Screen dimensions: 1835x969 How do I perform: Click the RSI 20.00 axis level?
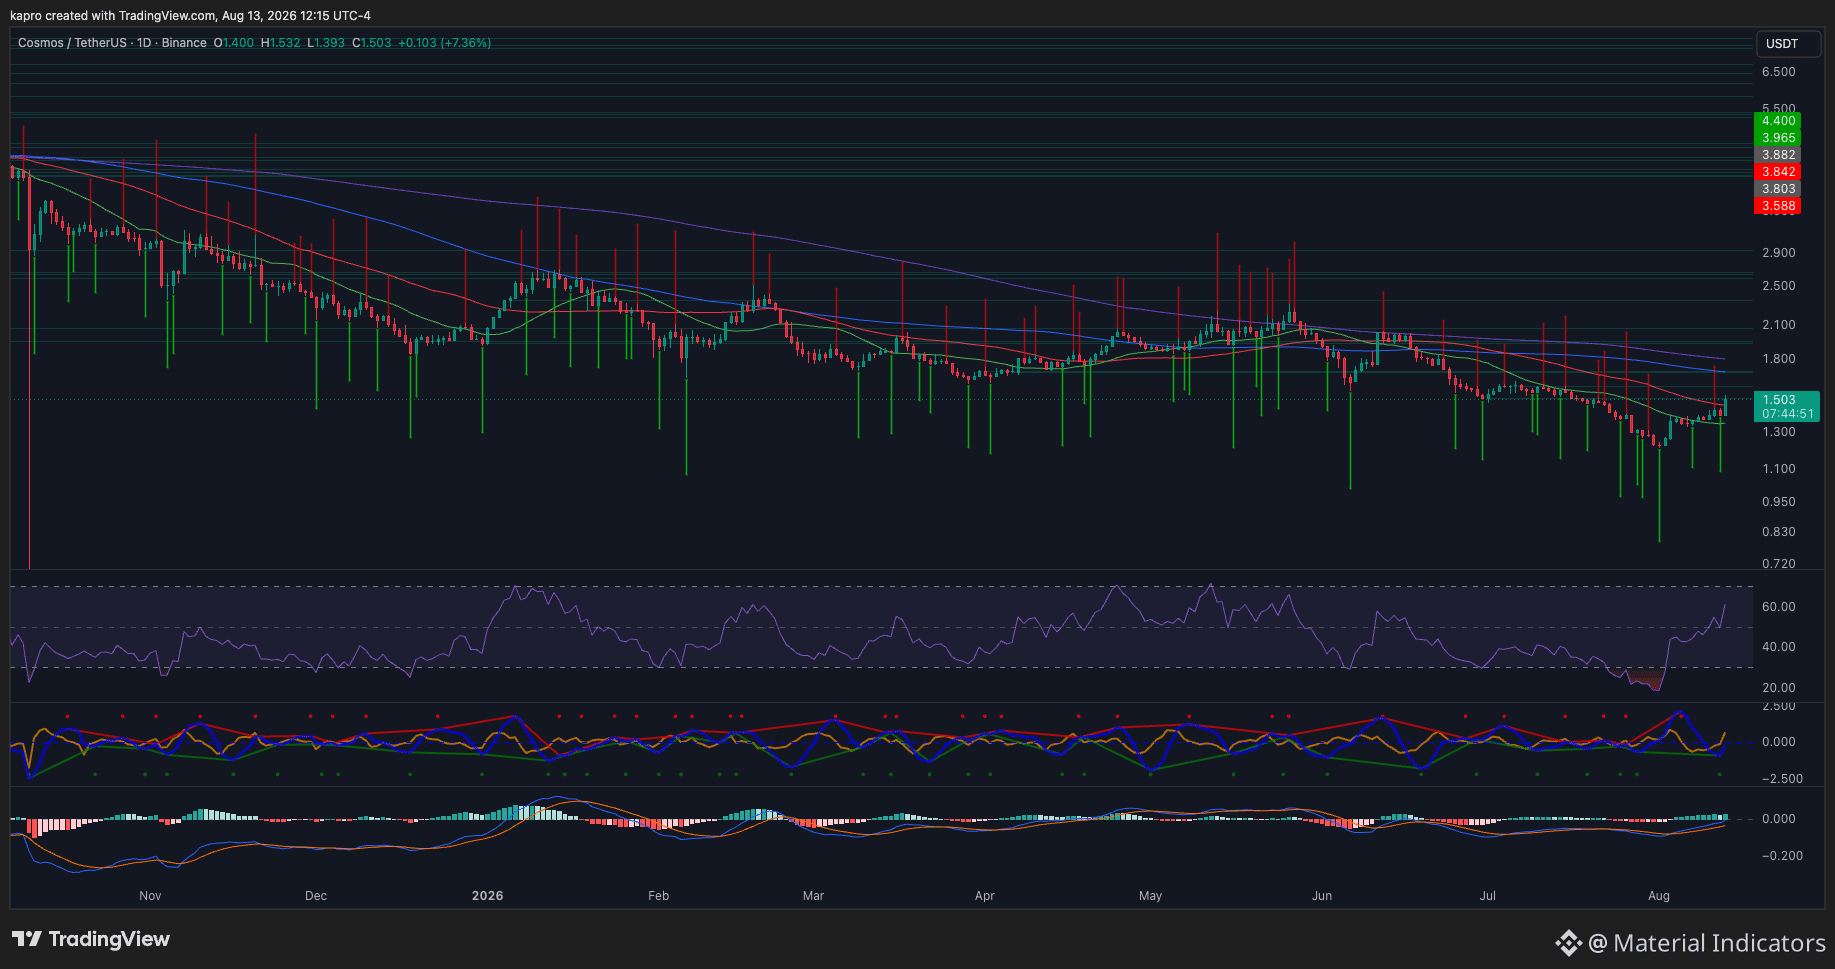click(1778, 688)
